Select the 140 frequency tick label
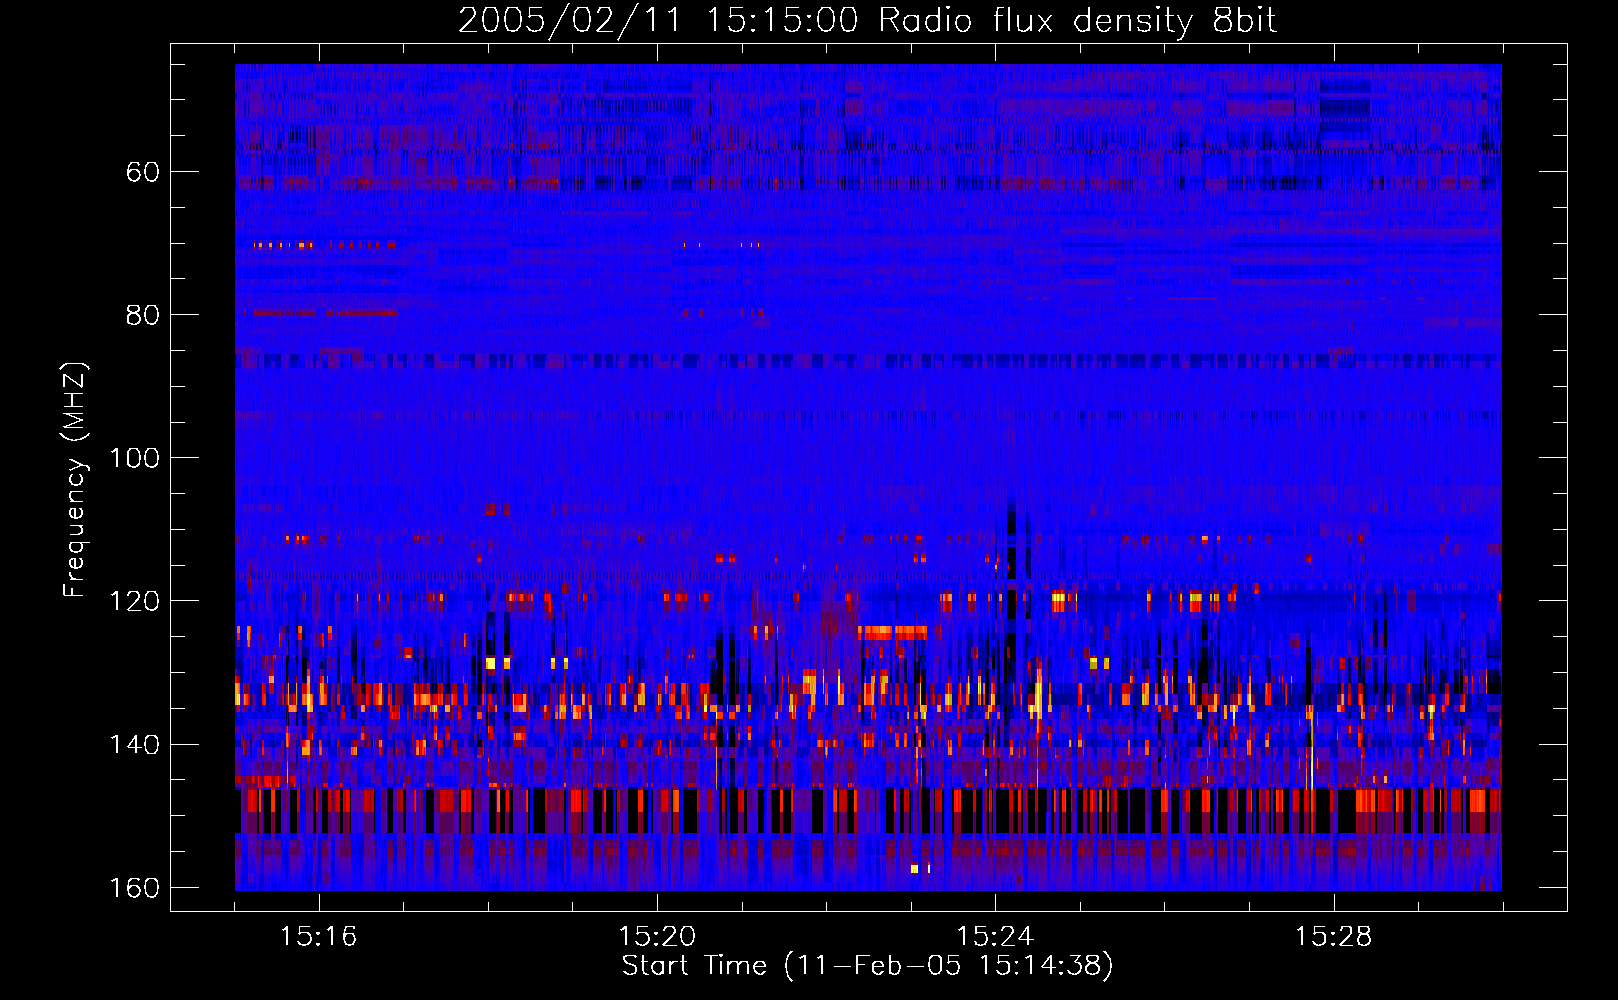This screenshot has height=1000, width=1618. click(x=134, y=745)
